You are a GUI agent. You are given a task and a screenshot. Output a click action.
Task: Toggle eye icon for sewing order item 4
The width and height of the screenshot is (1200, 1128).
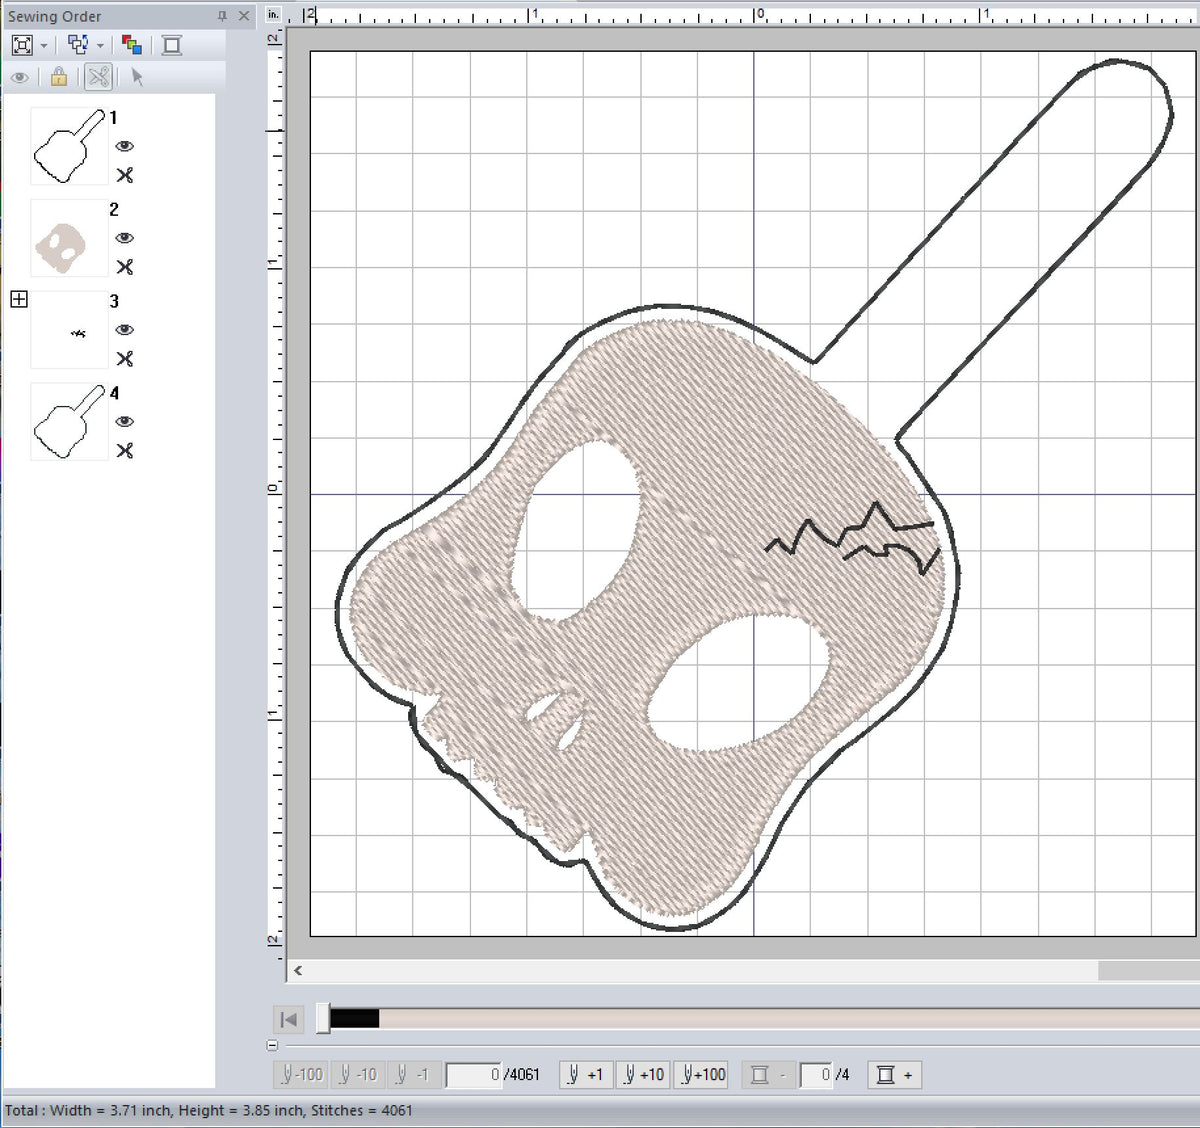click(x=124, y=422)
